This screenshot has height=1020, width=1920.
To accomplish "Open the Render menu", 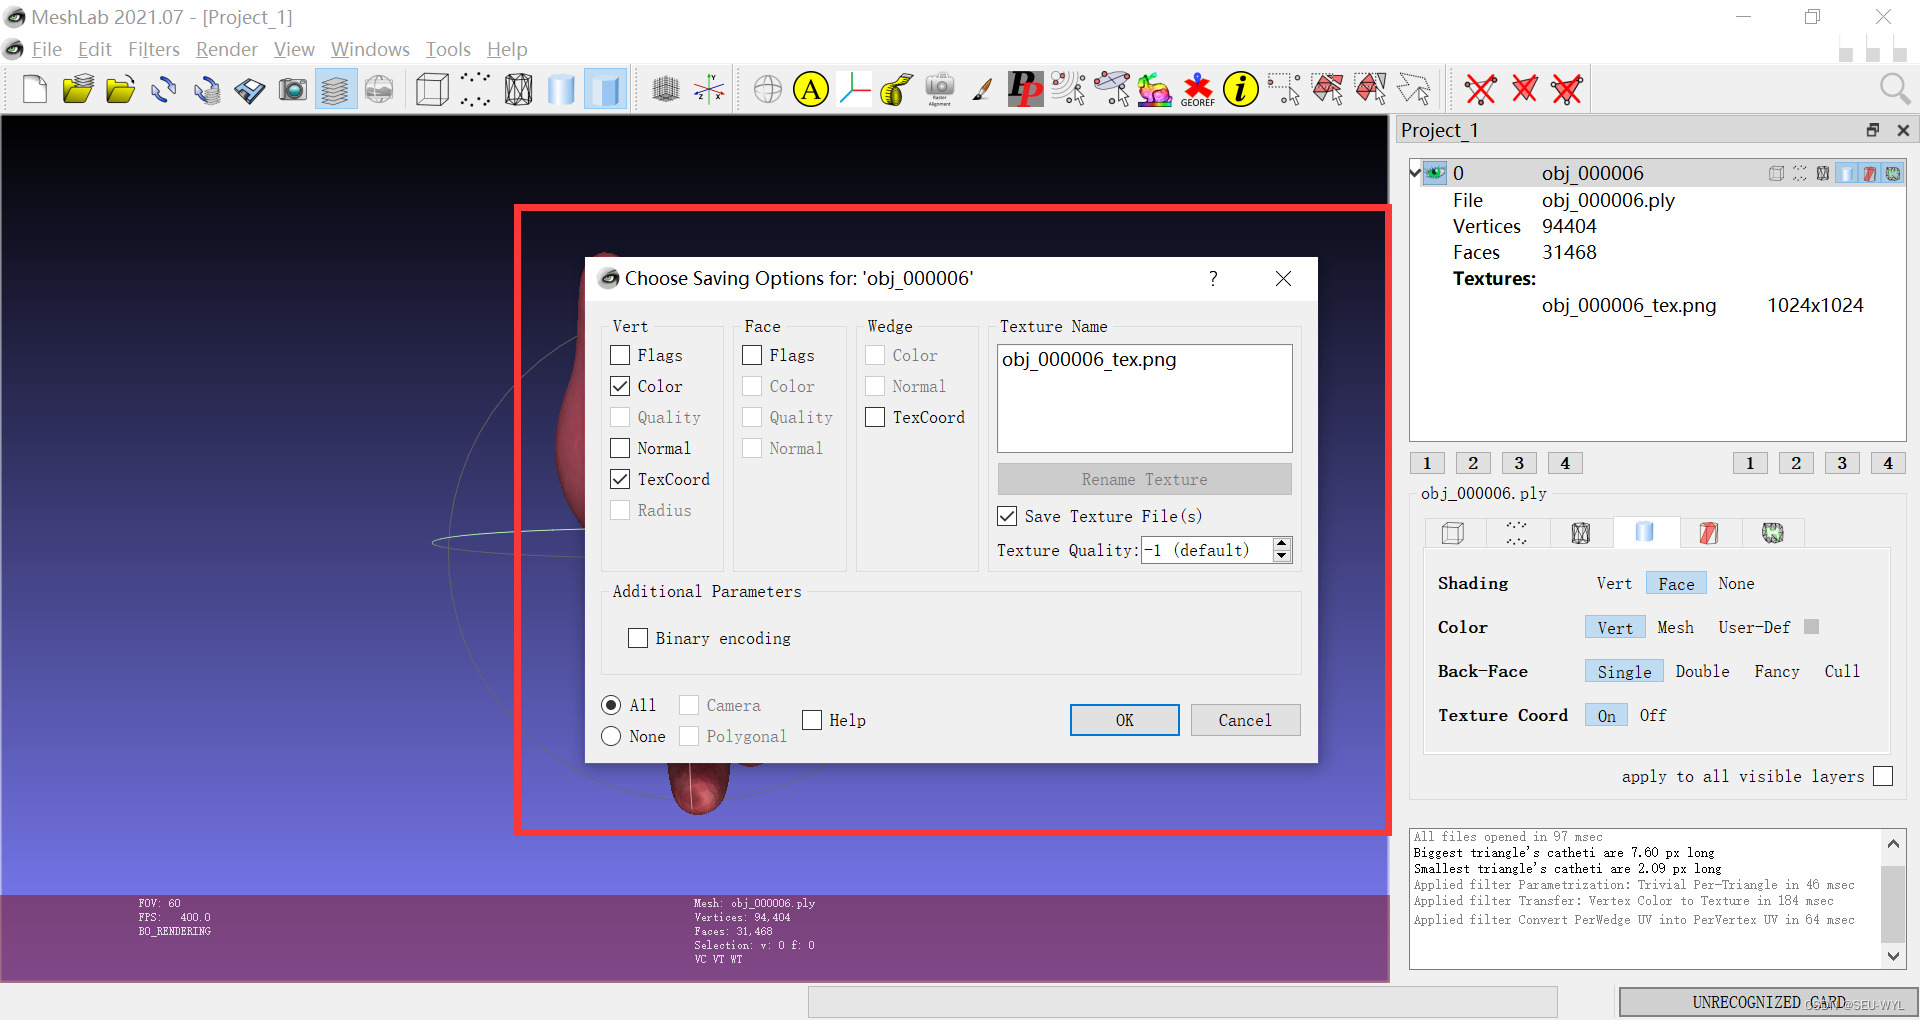I will [x=226, y=49].
